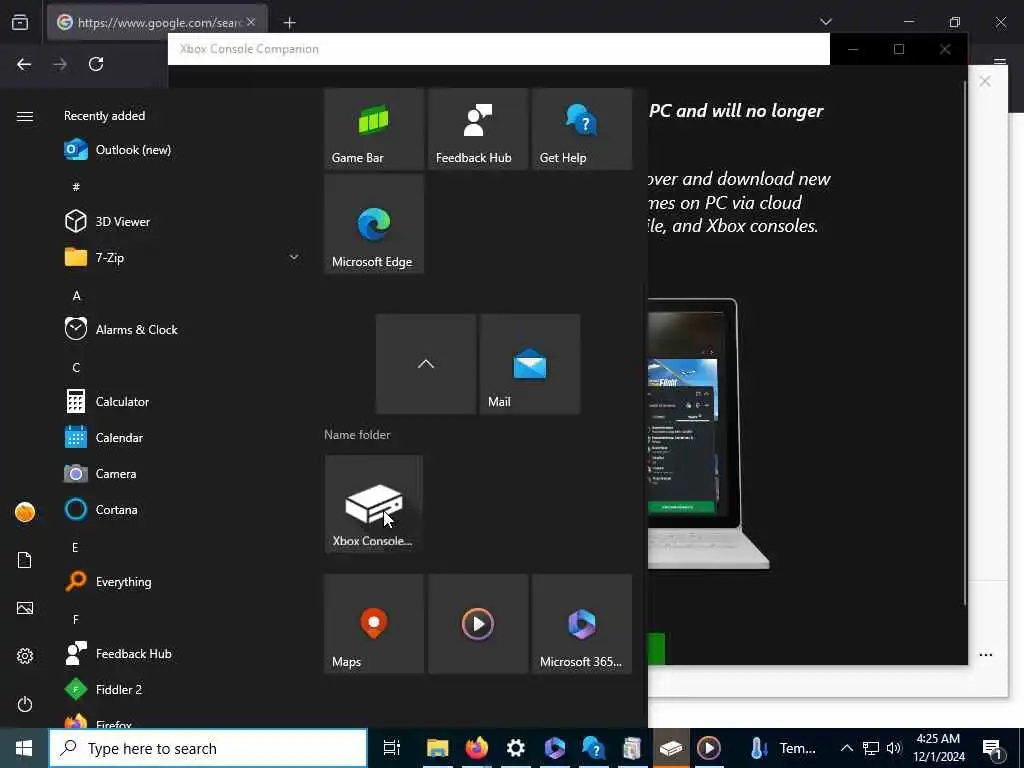
Task: Open the Microsoft Edge tile
Action: [374, 224]
